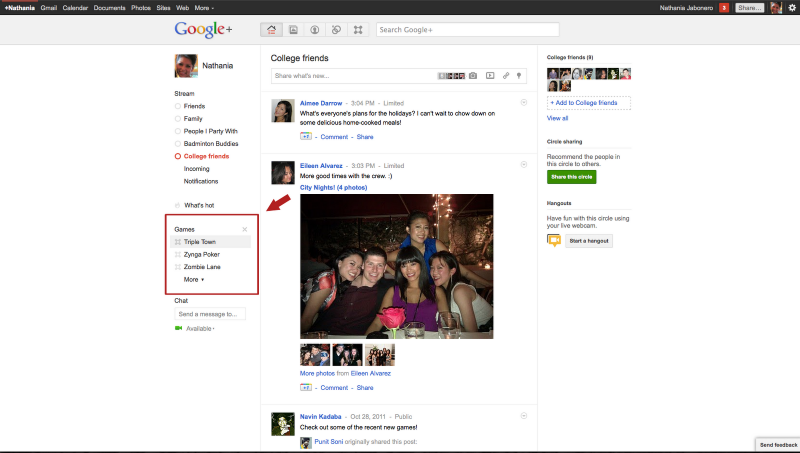Viewport: 800px width, 453px height.
Task: Add a video using share box icon
Action: coord(490,75)
